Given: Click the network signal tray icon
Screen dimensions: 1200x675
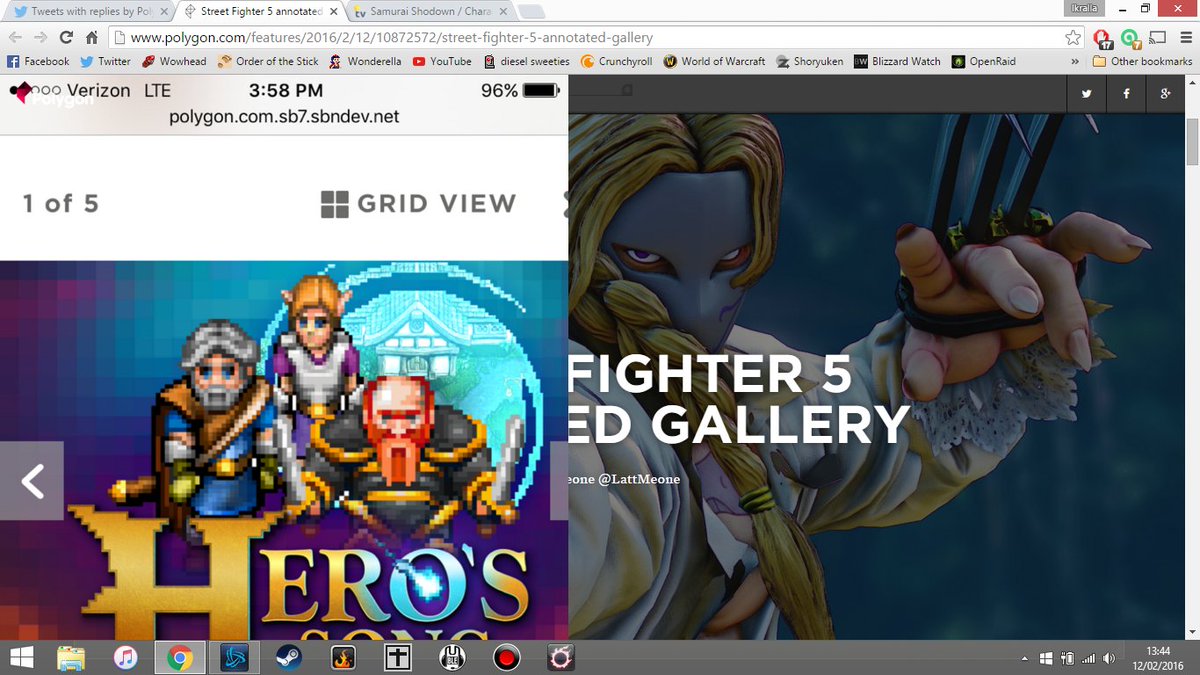Looking at the screenshot, I should click(x=1089, y=658).
